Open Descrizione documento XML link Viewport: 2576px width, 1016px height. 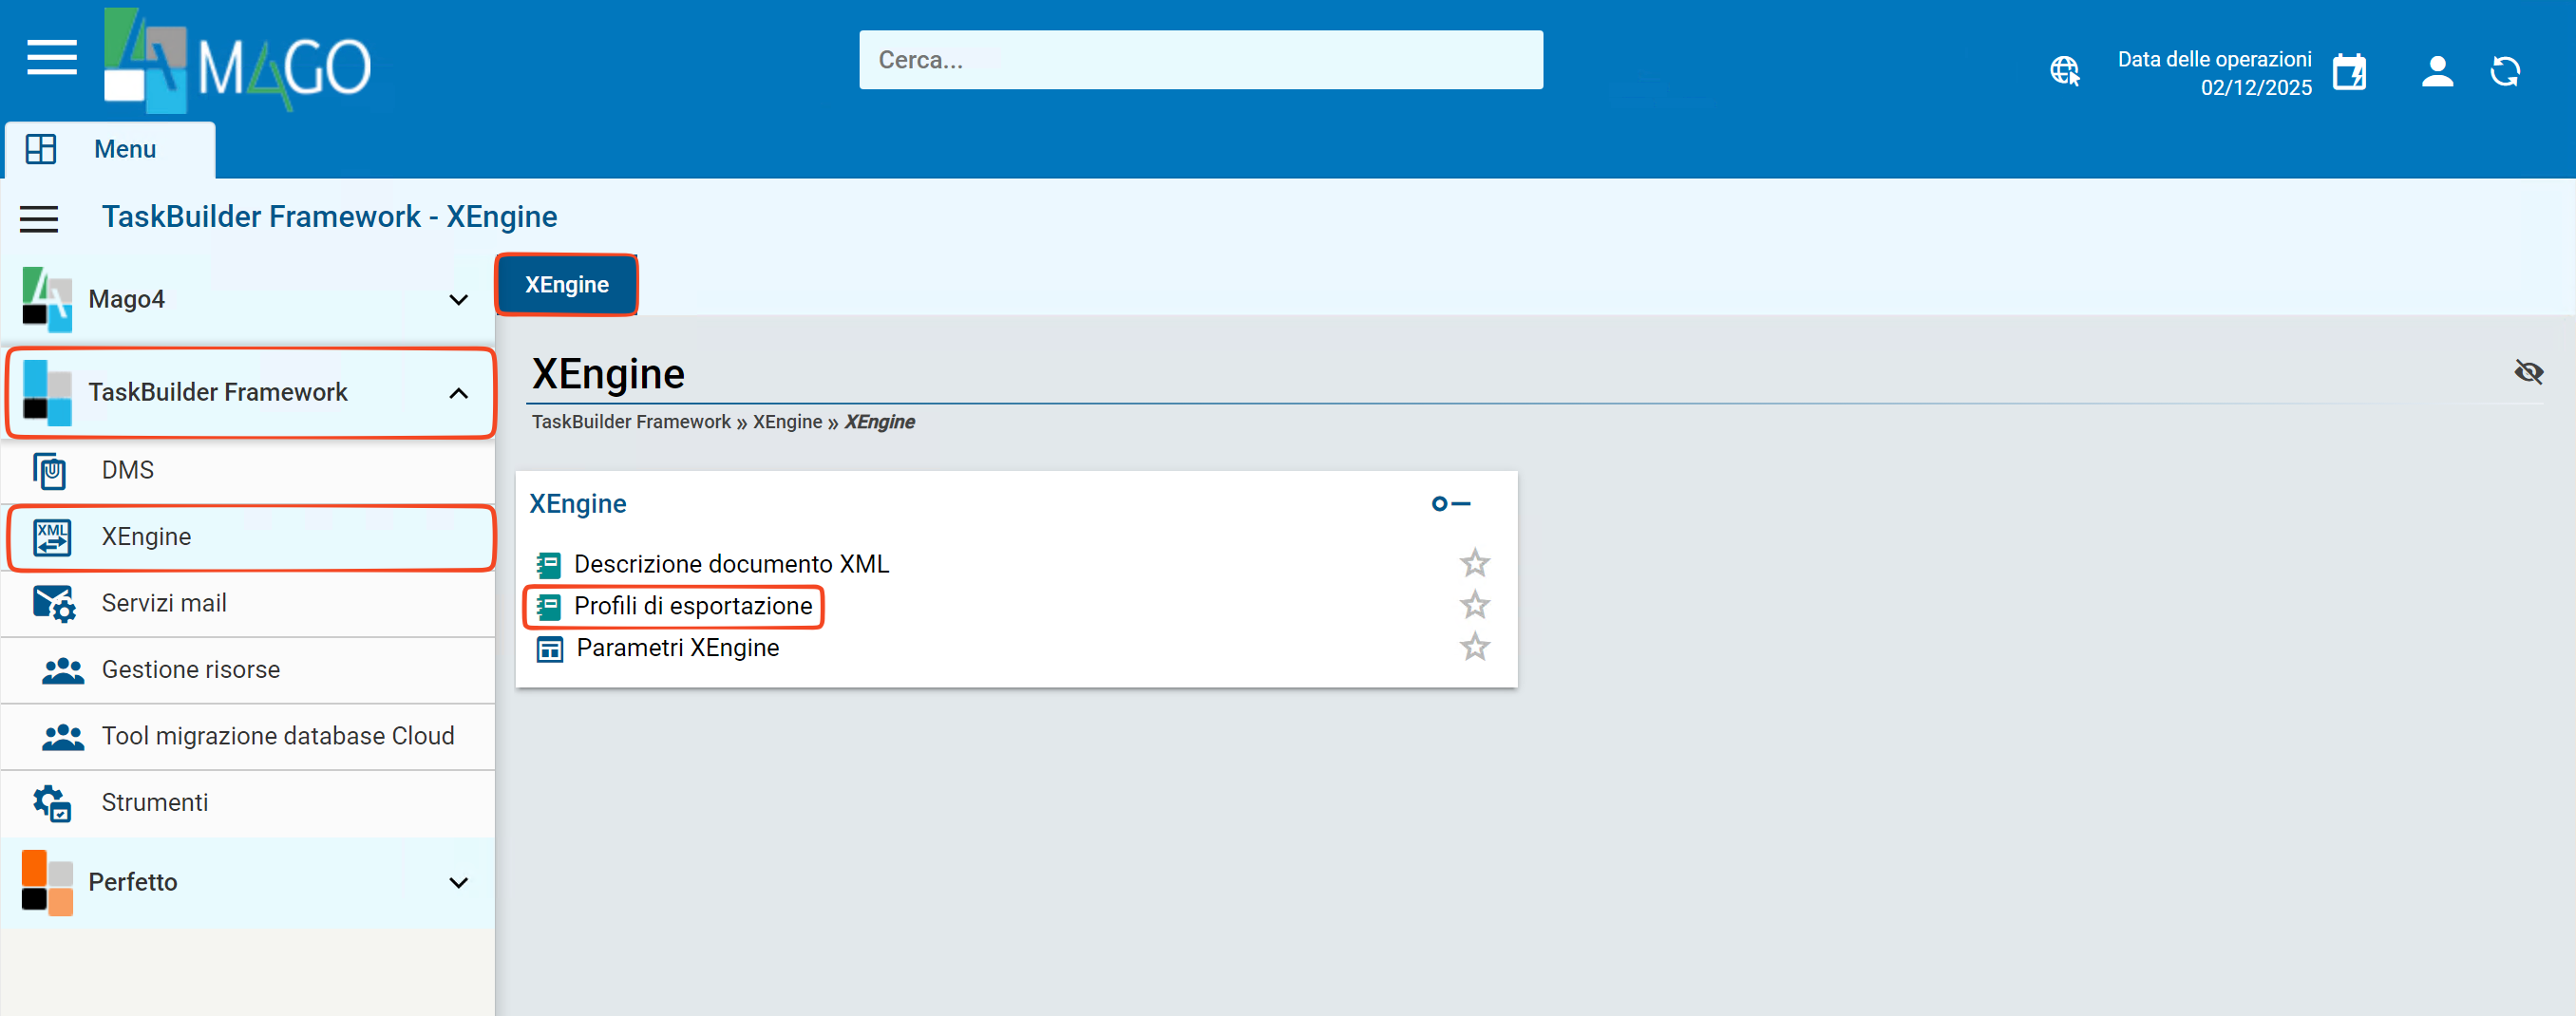point(731,565)
